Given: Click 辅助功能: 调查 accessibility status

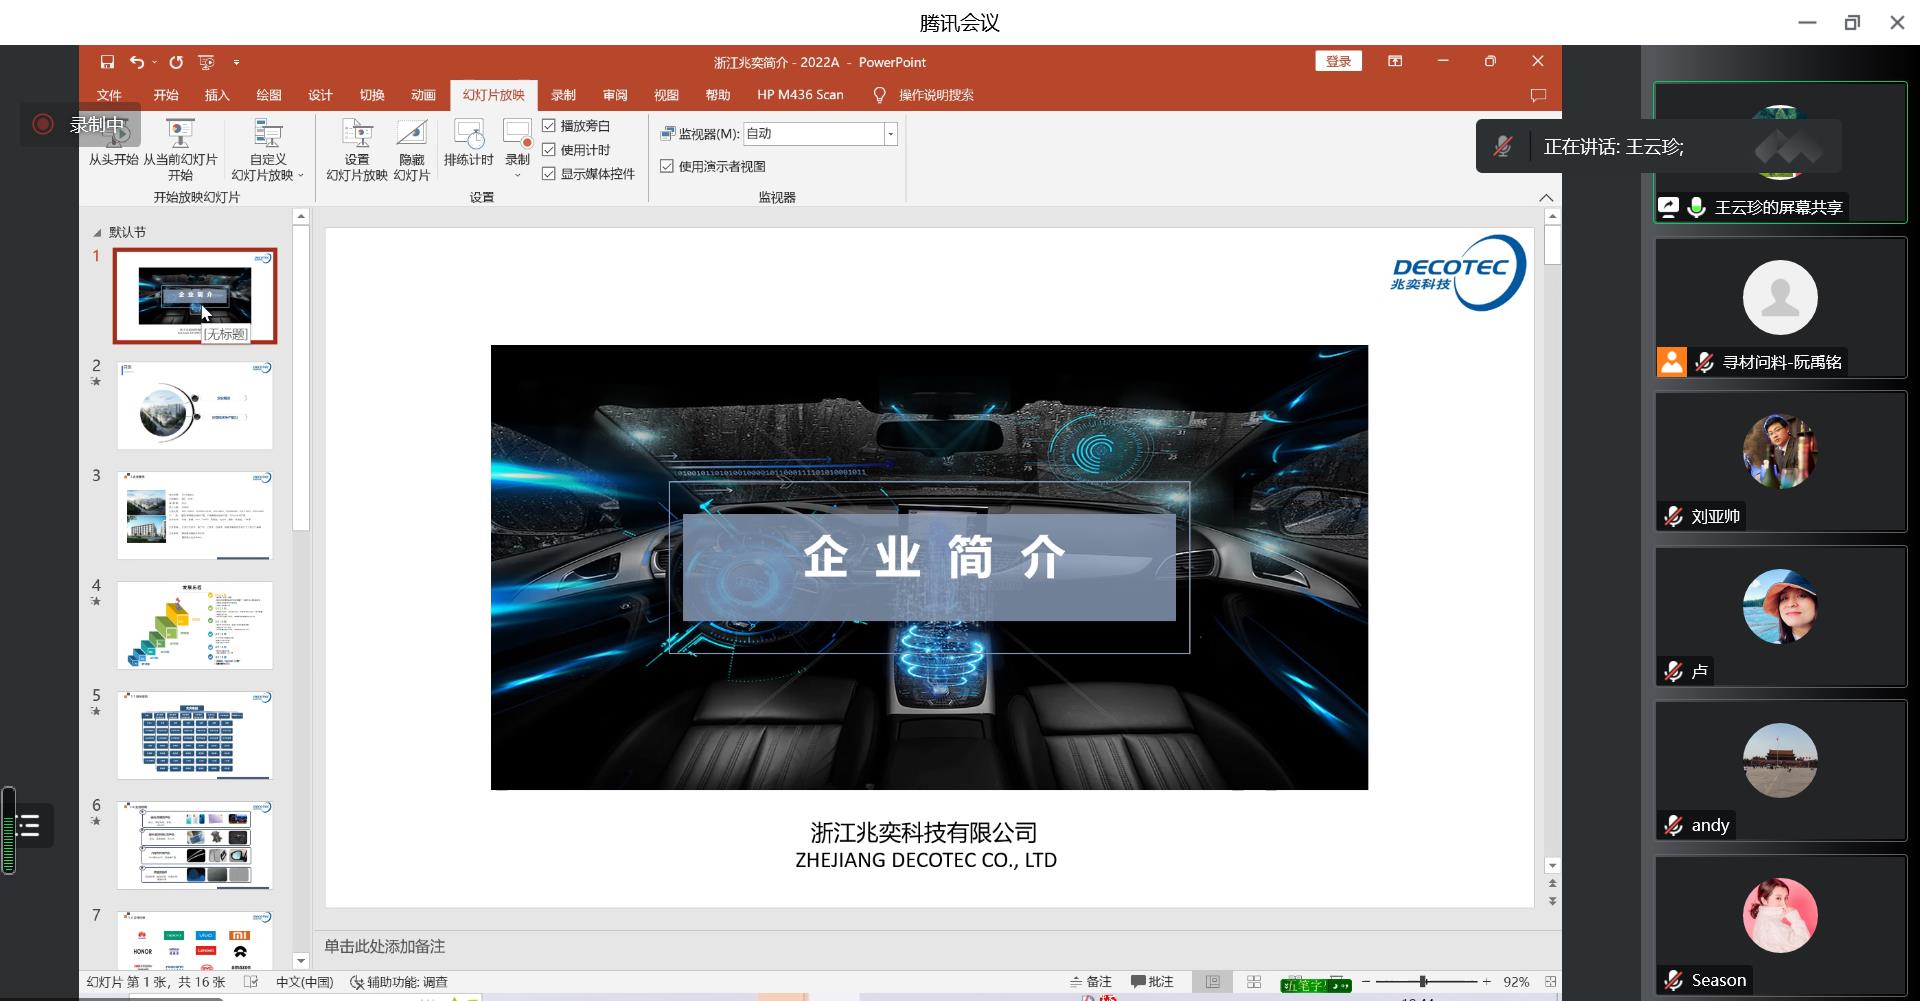Looking at the screenshot, I should coord(399,982).
